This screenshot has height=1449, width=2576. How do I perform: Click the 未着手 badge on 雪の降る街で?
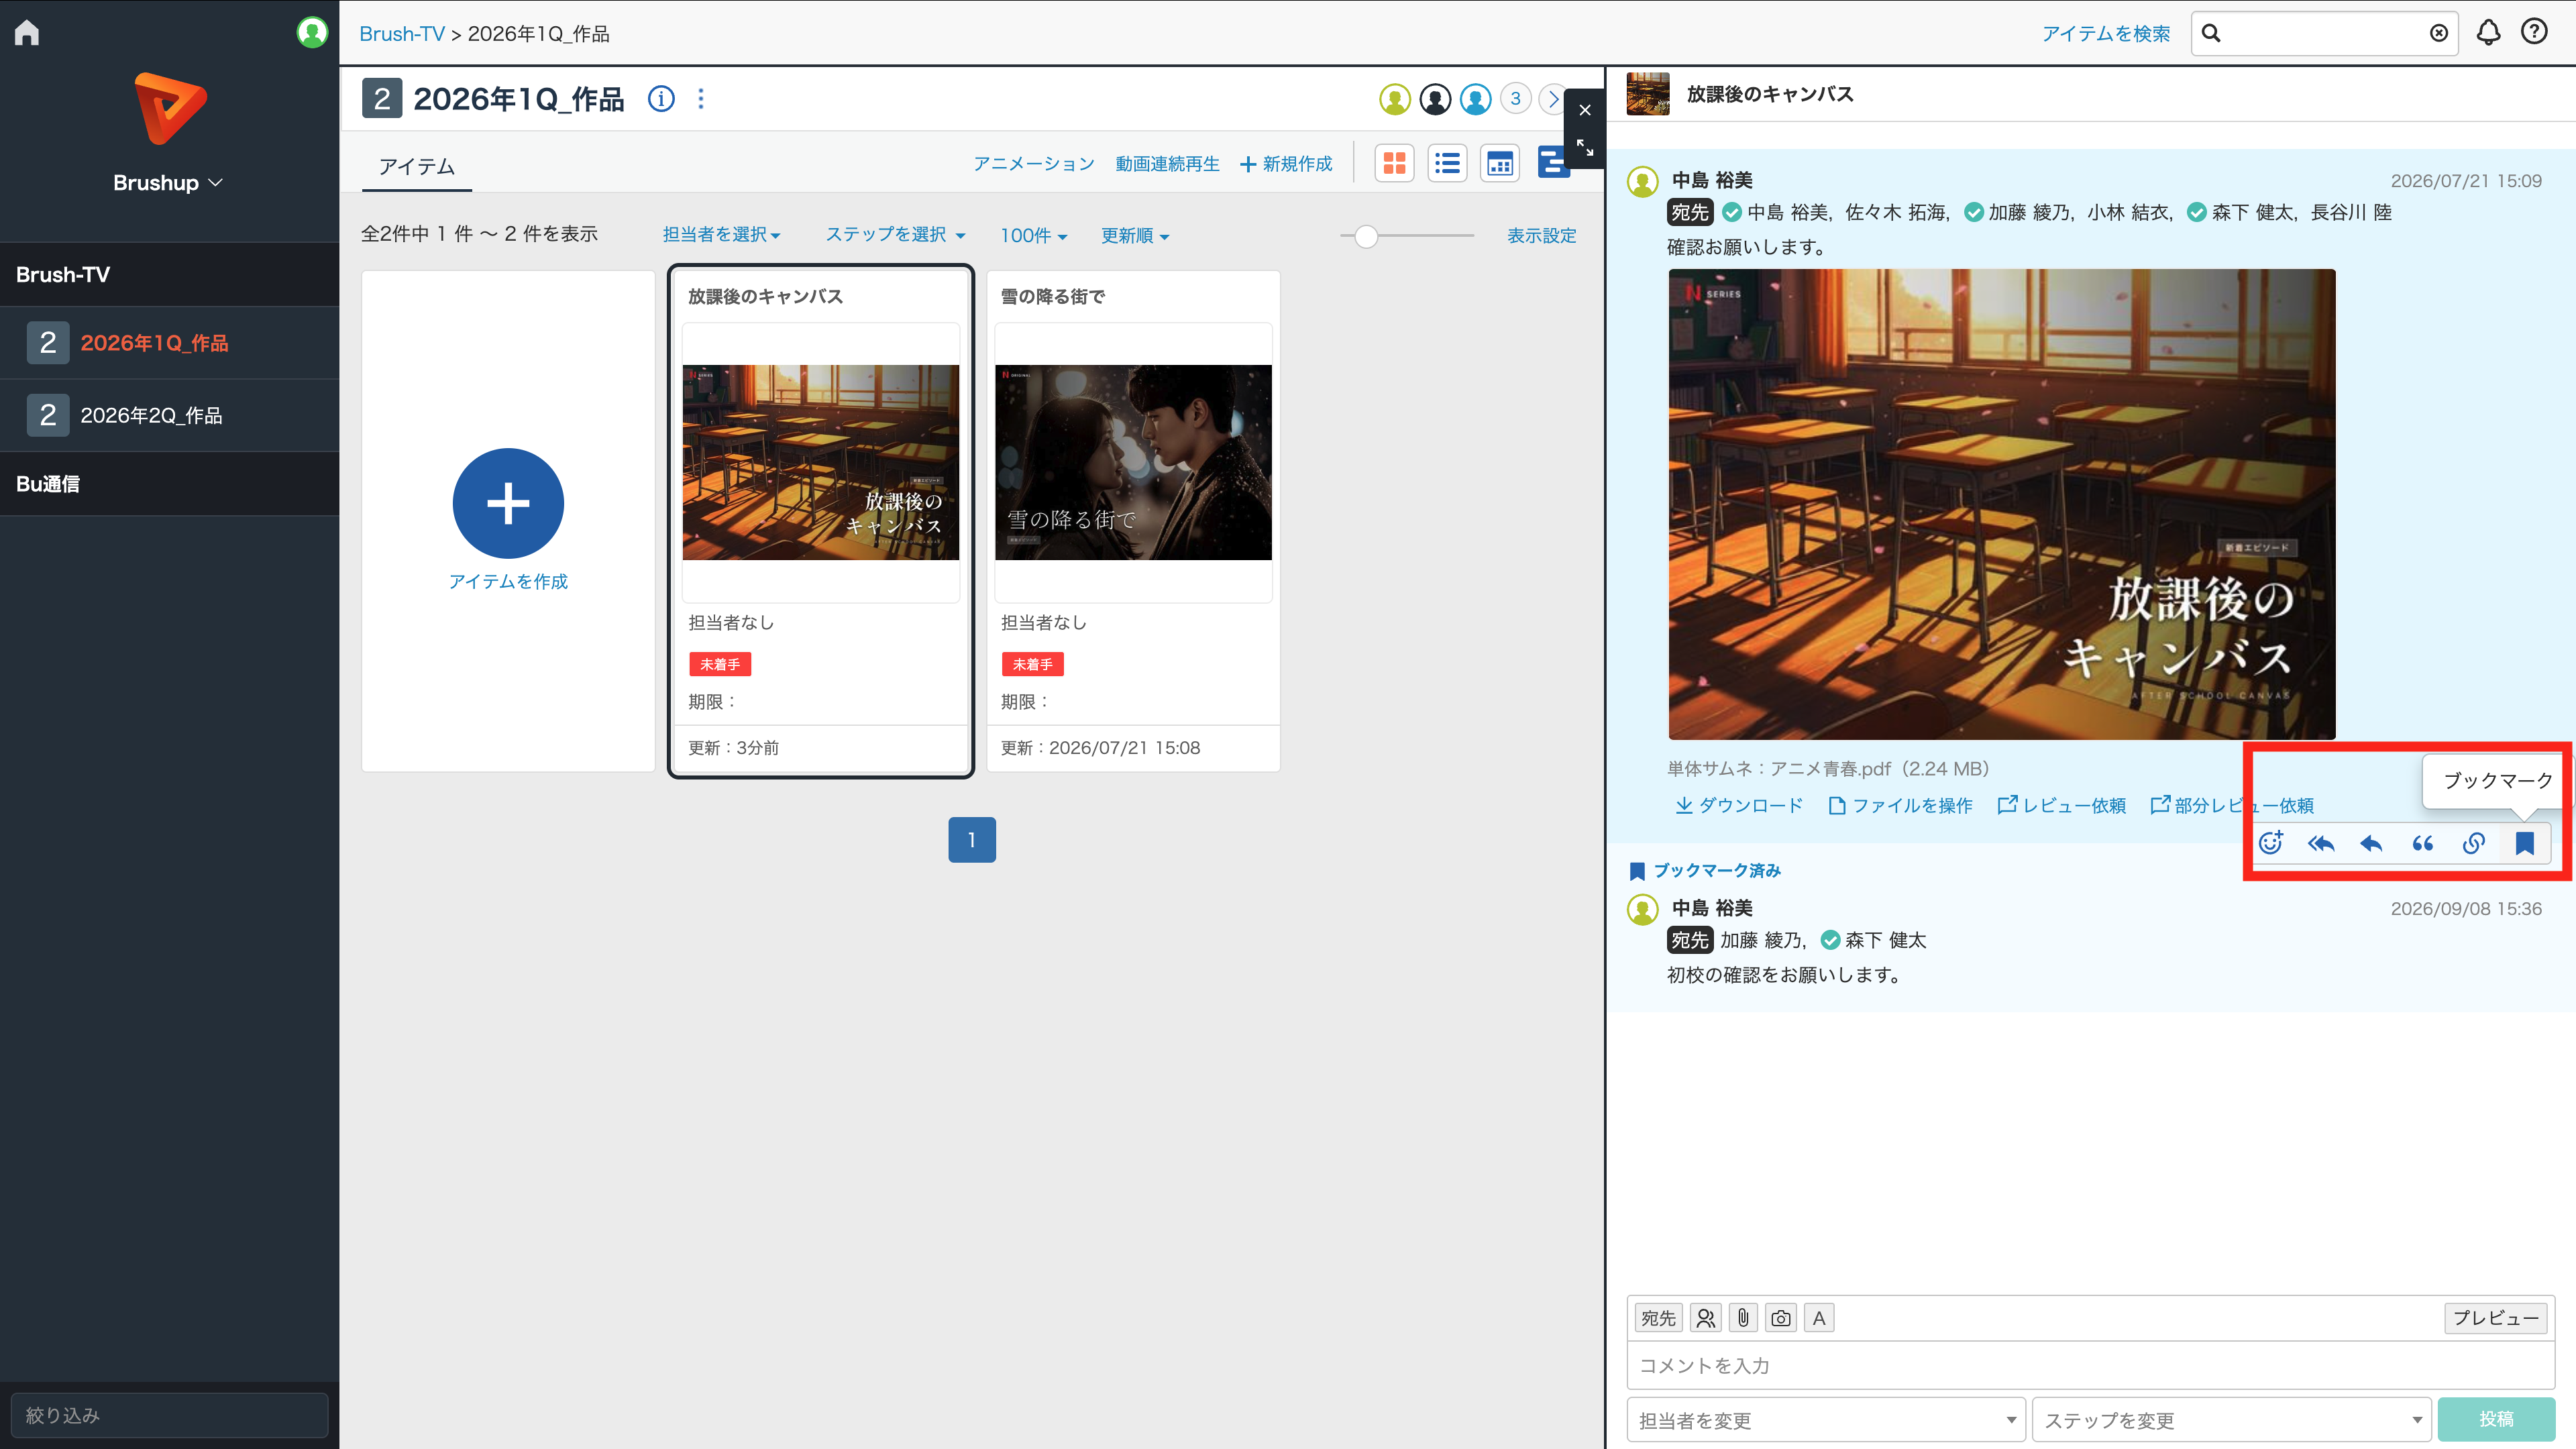tap(1032, 664)
